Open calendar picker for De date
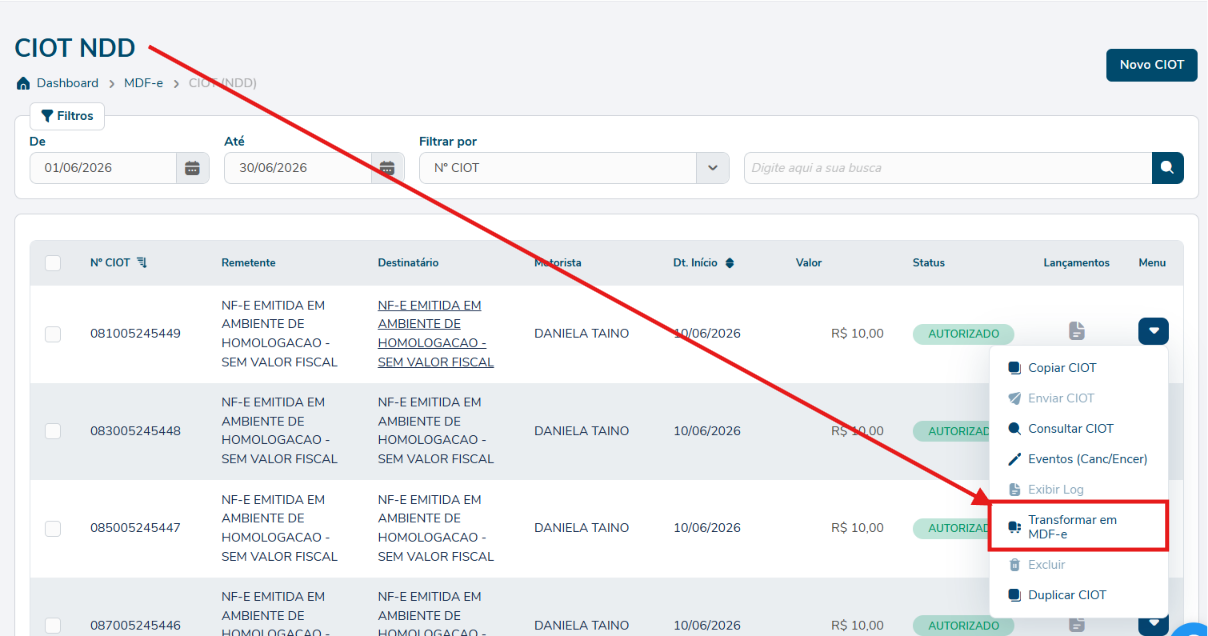Screen dimensions: 1208x636 pos(193,168)
